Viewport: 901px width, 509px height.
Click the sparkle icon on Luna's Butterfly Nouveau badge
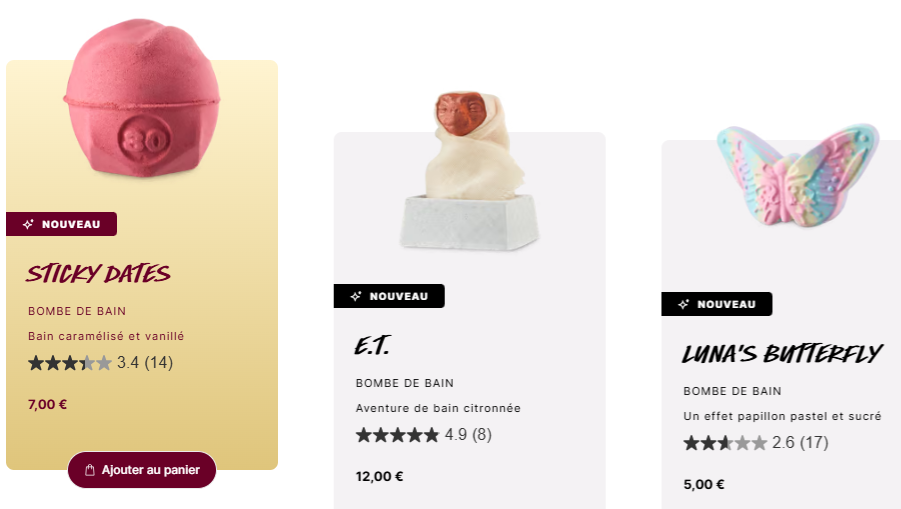point(683,304)
